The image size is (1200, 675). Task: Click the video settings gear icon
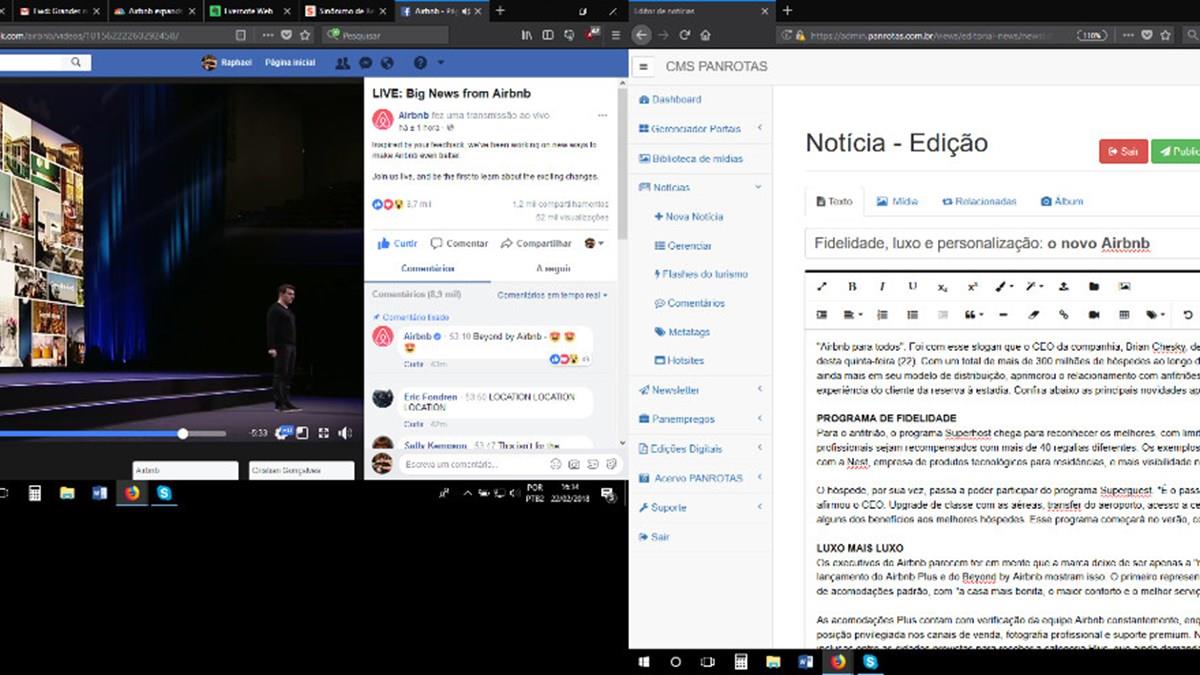[x=283, y=433]
